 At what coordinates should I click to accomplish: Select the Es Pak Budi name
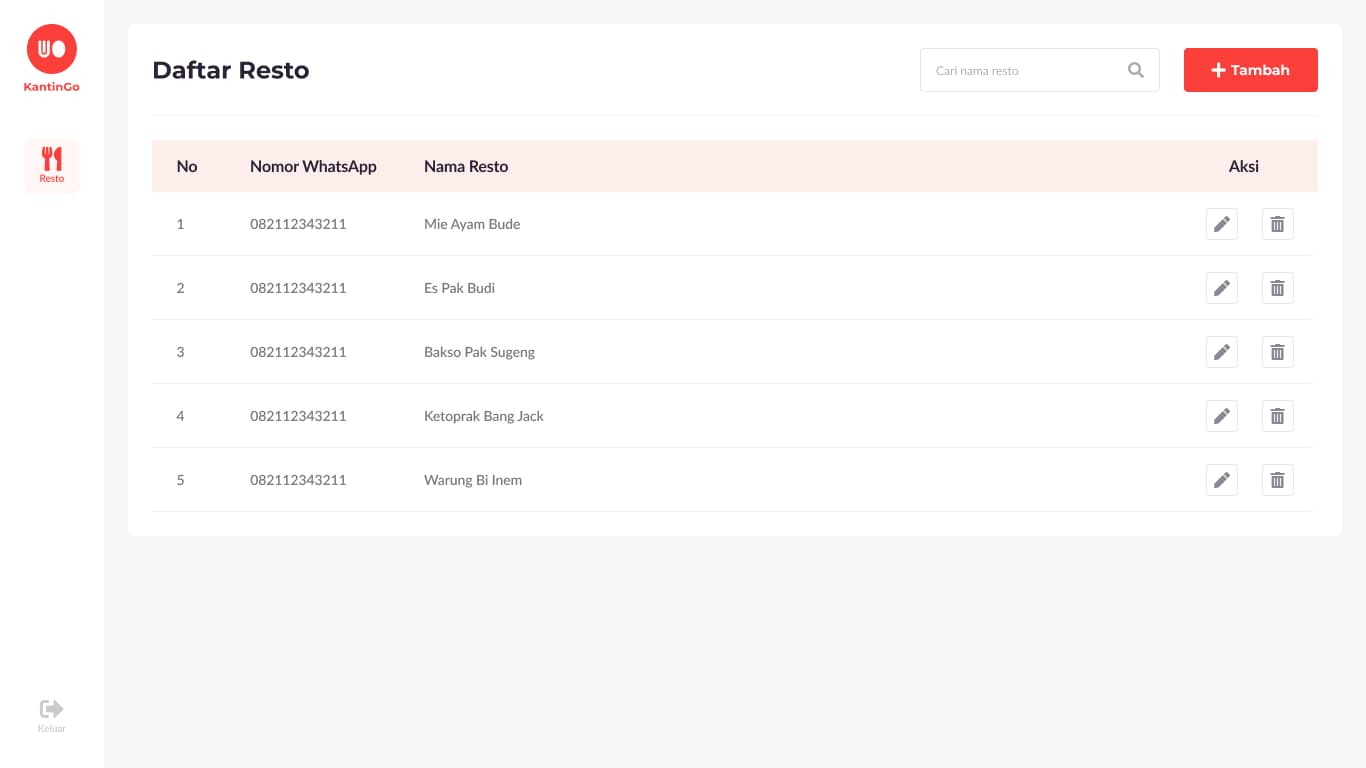459,288
